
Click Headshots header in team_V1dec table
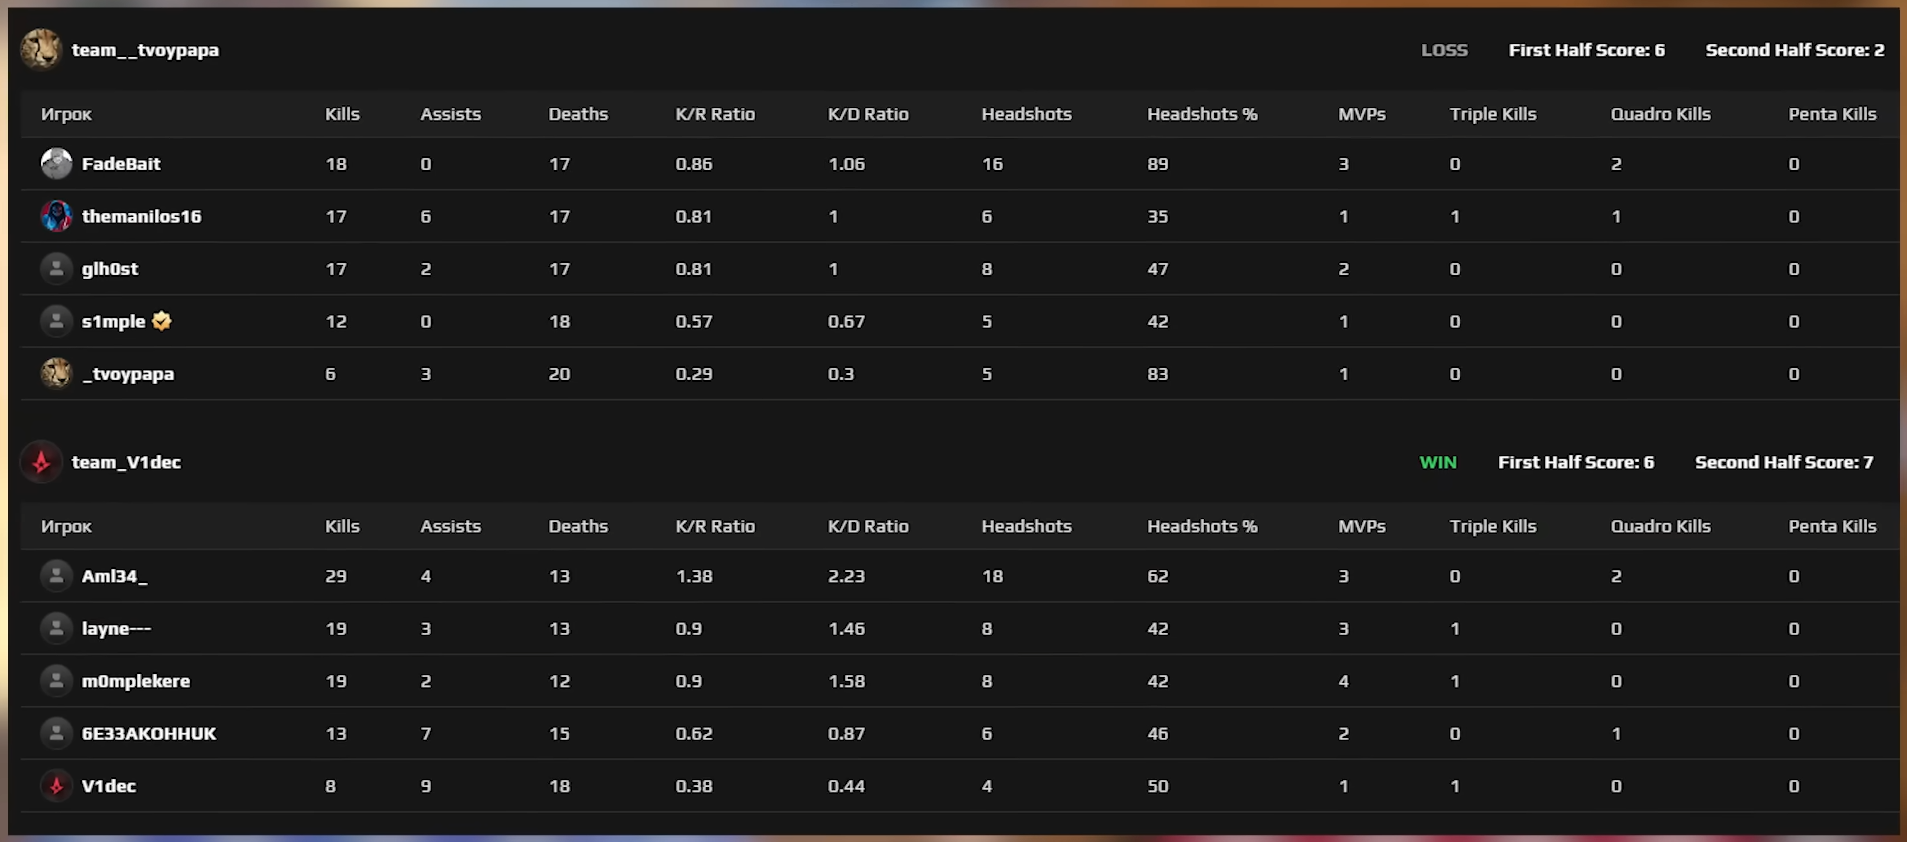(1026, 526)
